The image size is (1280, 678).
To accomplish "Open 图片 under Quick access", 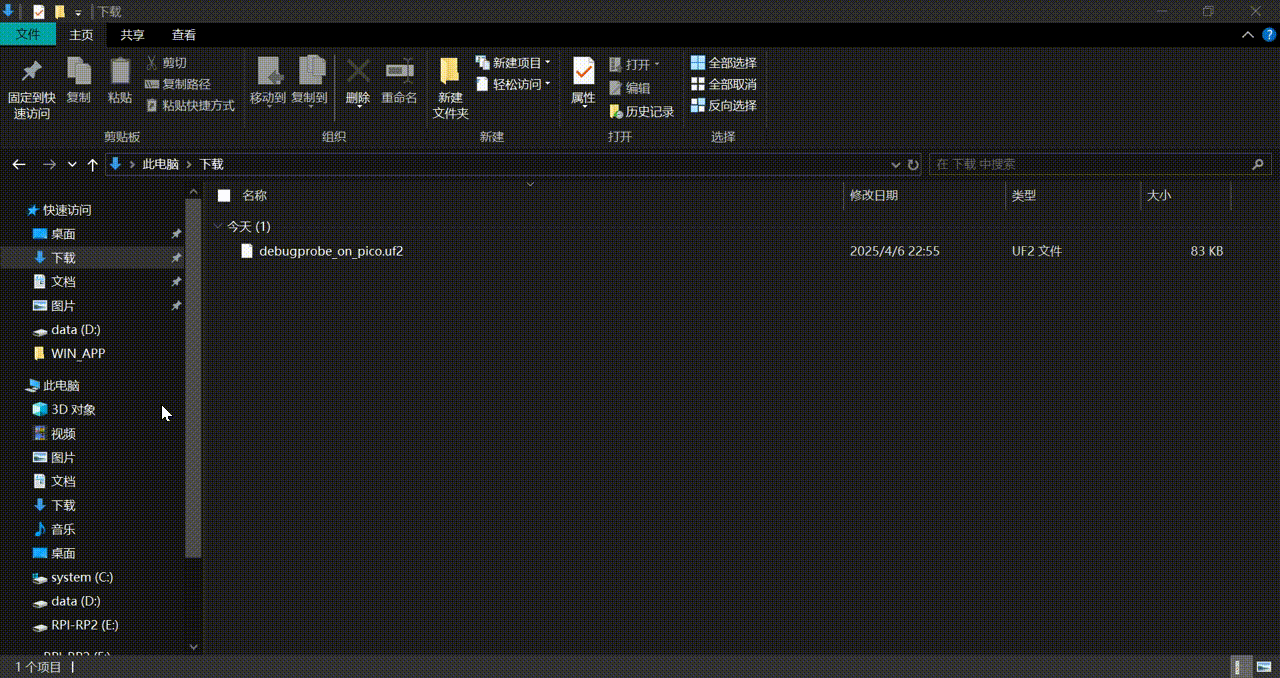I will point(63,306).
